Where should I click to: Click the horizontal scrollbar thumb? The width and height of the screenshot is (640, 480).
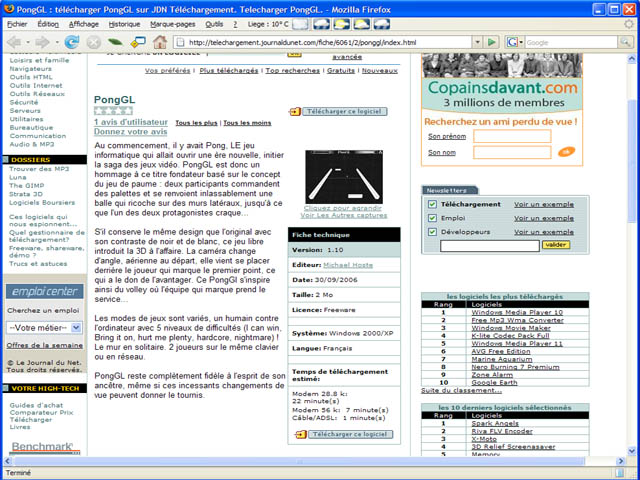299,461
